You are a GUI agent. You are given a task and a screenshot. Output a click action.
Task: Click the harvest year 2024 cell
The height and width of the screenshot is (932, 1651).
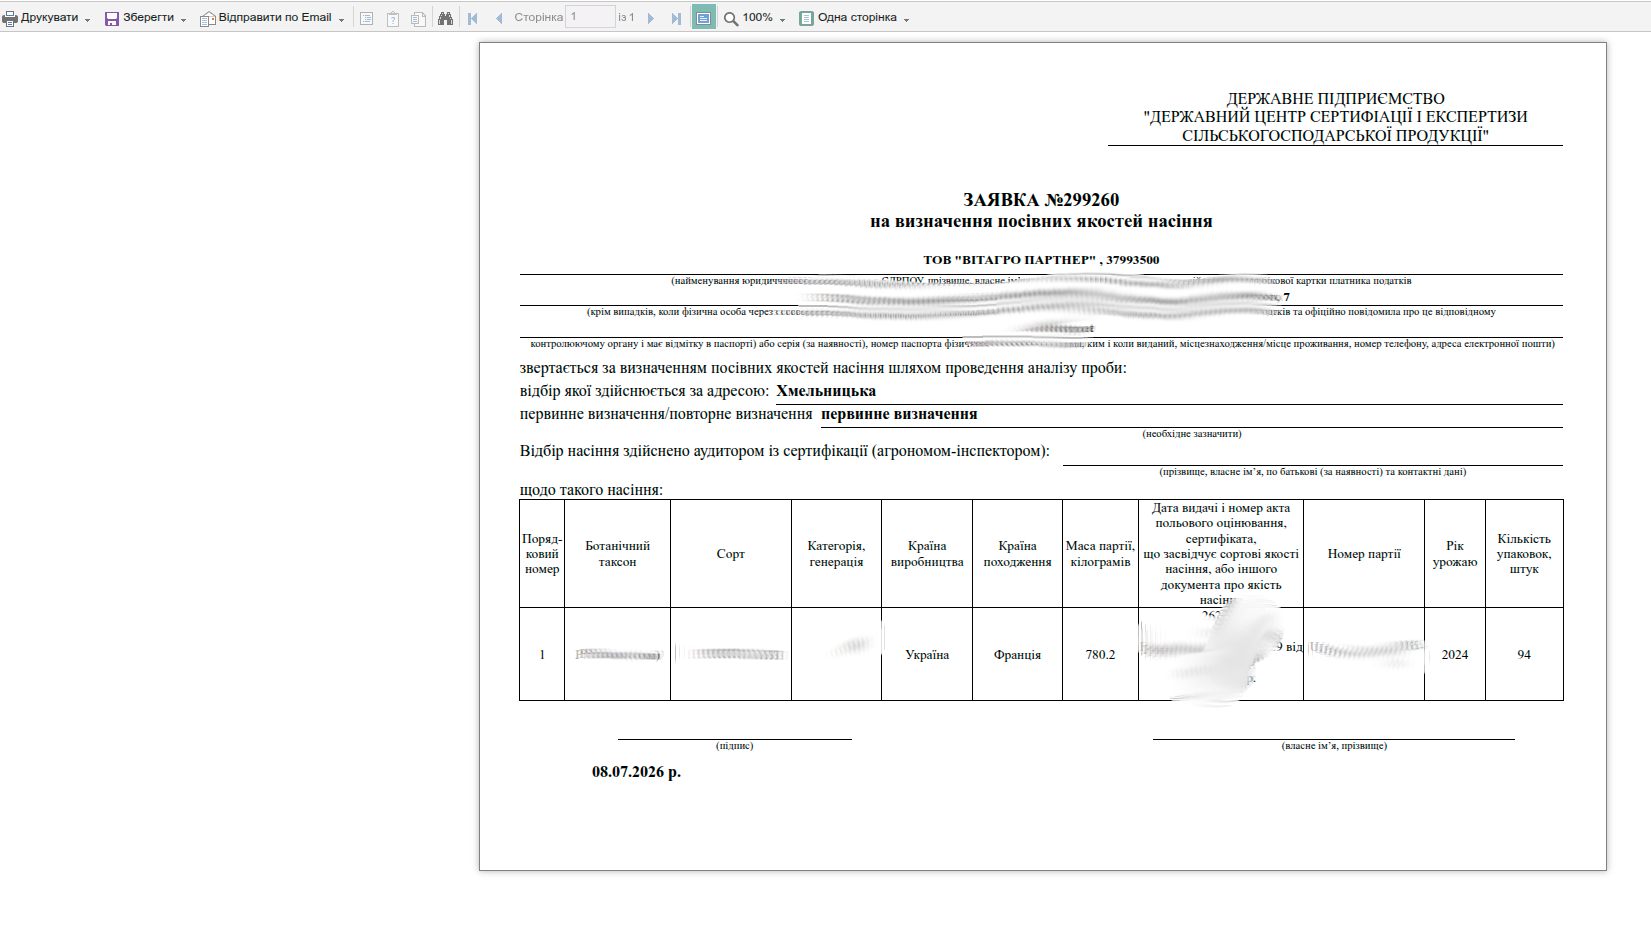[1455, 655]
